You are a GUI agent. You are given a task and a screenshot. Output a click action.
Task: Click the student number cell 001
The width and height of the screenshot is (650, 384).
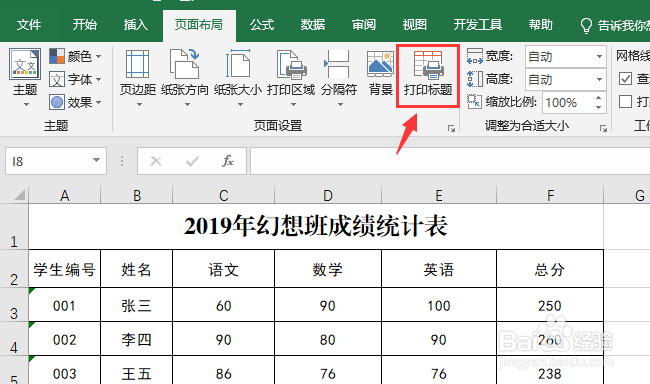pyautogui.click(x=64, y=305)
